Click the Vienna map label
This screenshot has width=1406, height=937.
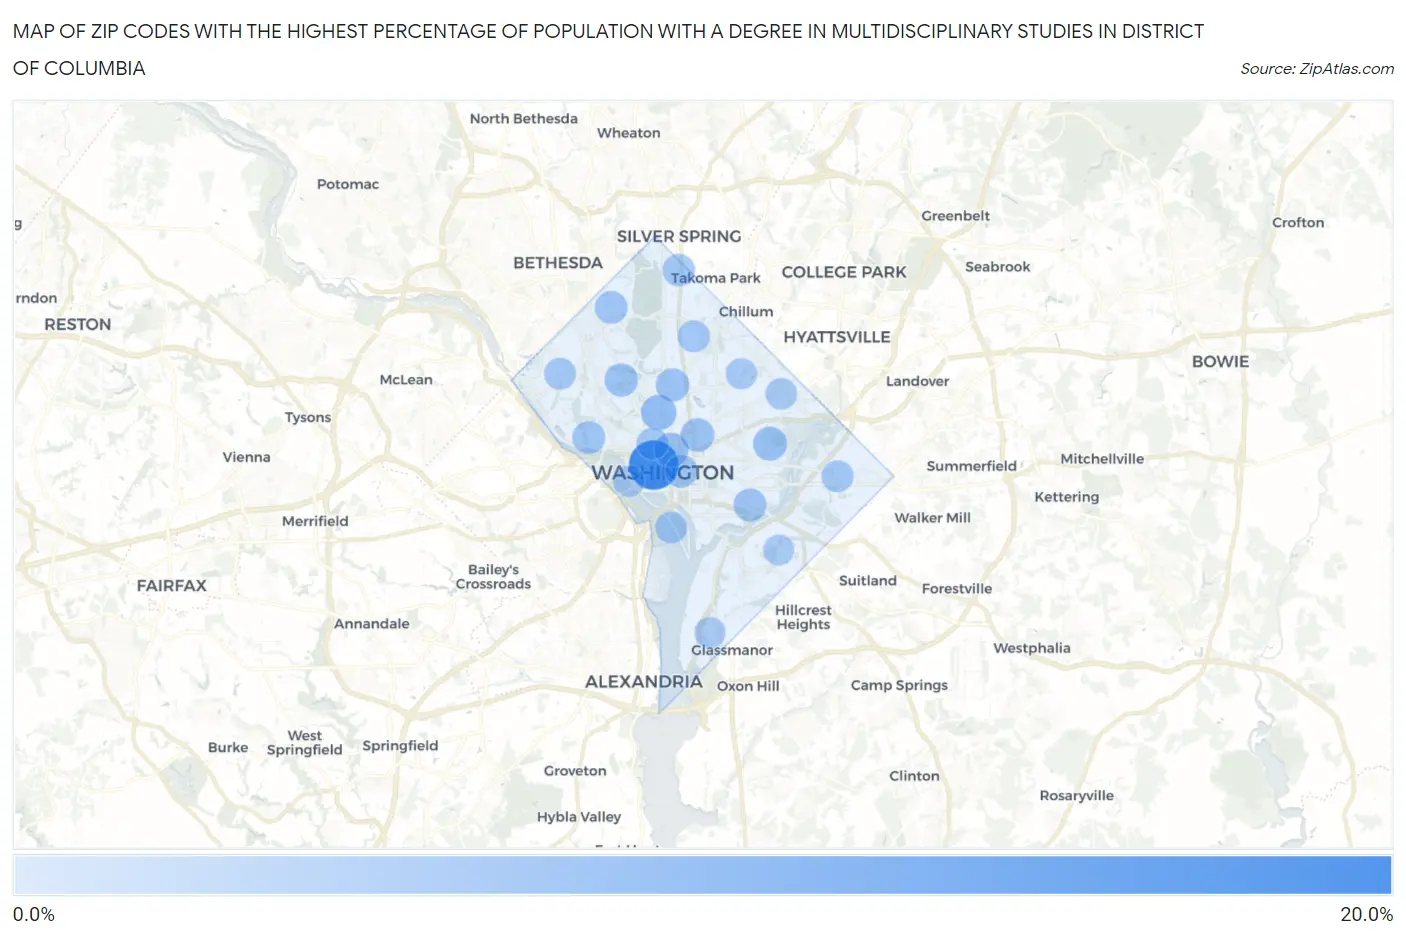247,457
